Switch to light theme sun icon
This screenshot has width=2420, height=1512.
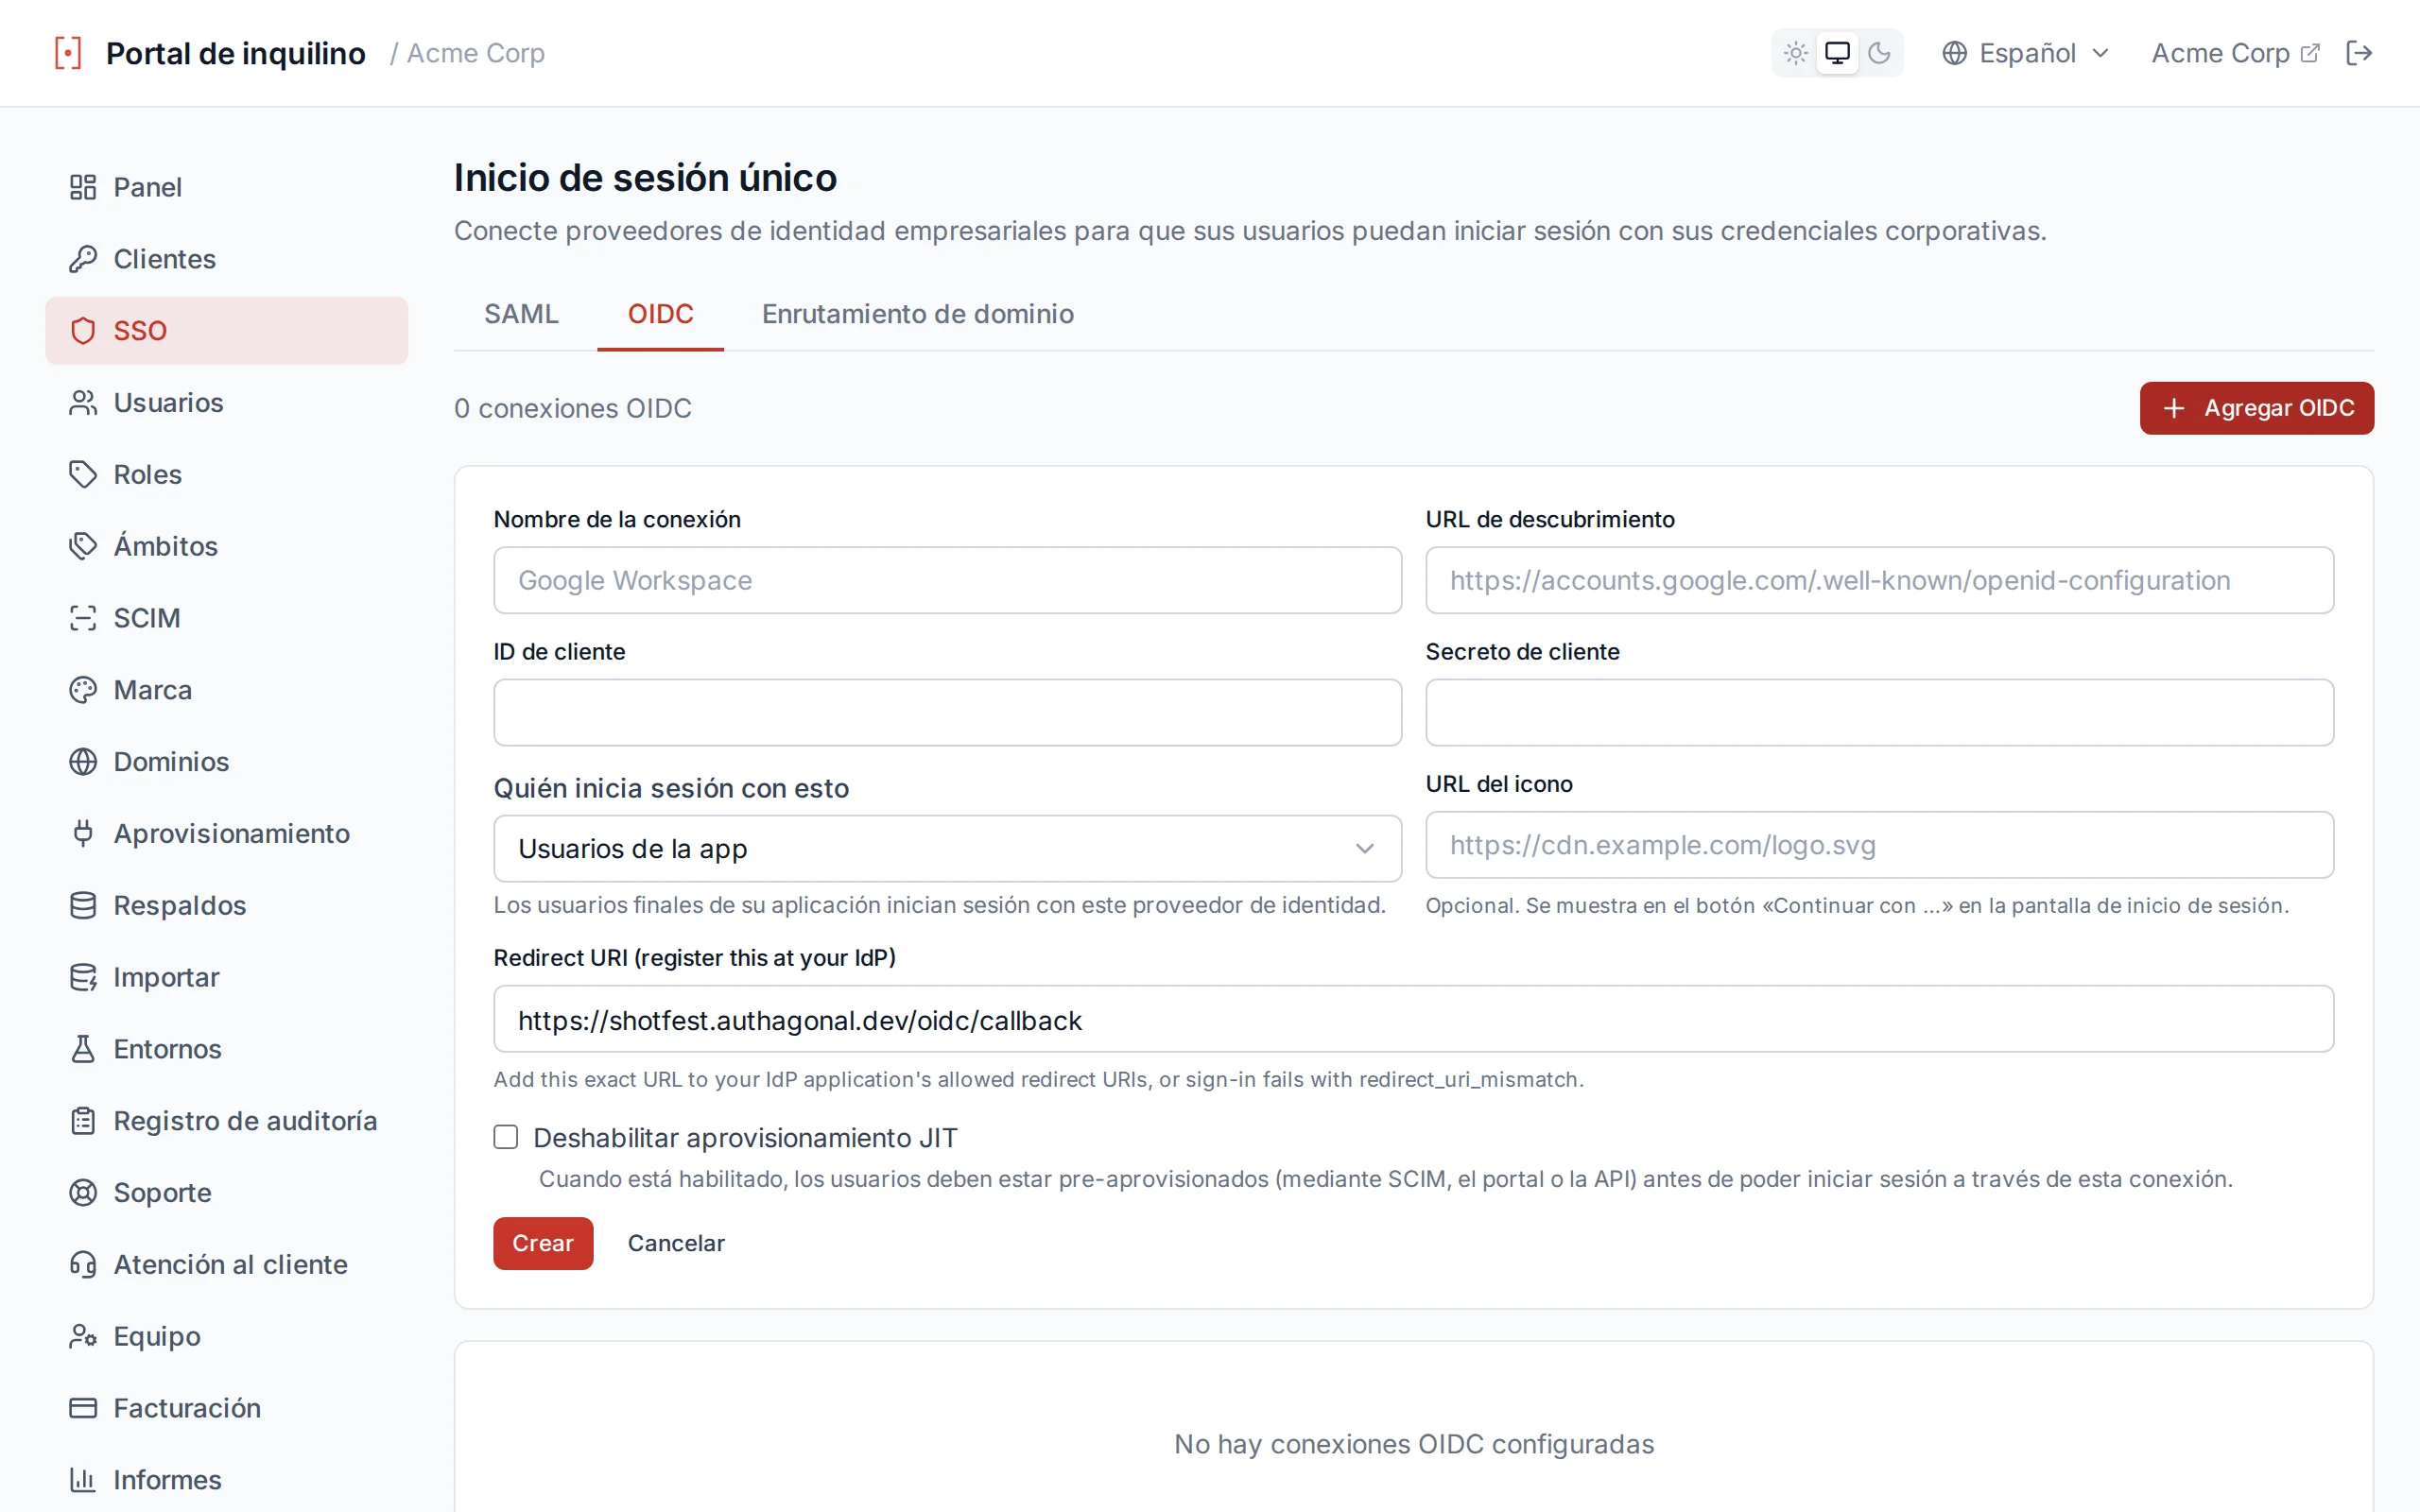[x=1796, y=53]
